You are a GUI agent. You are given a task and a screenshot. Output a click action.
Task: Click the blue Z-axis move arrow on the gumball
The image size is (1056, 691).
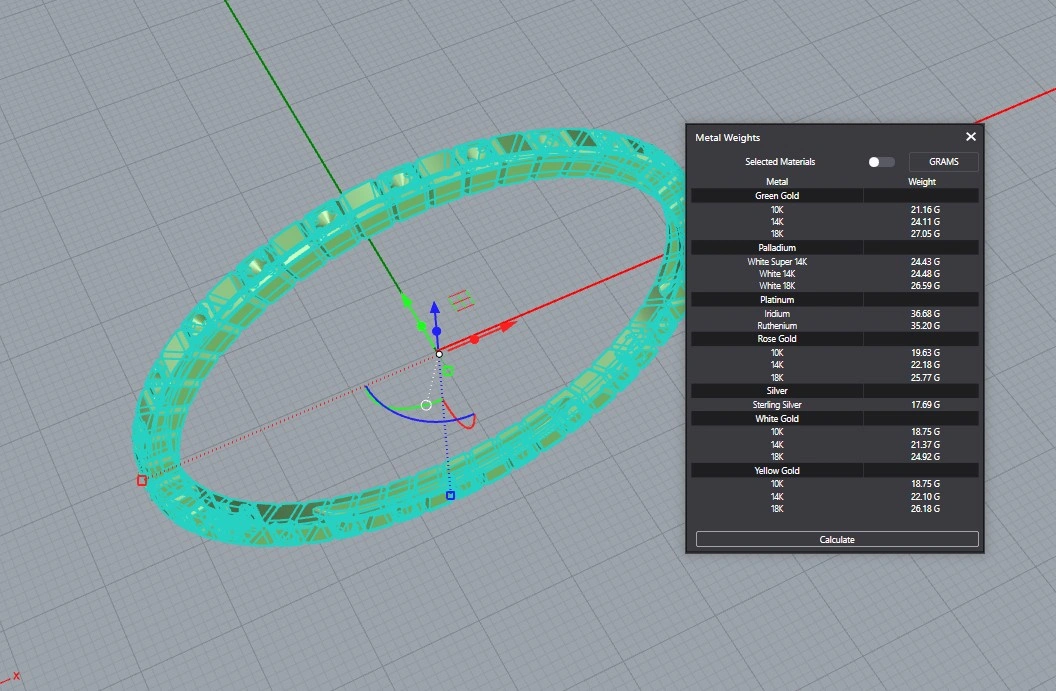pos(436,308)
